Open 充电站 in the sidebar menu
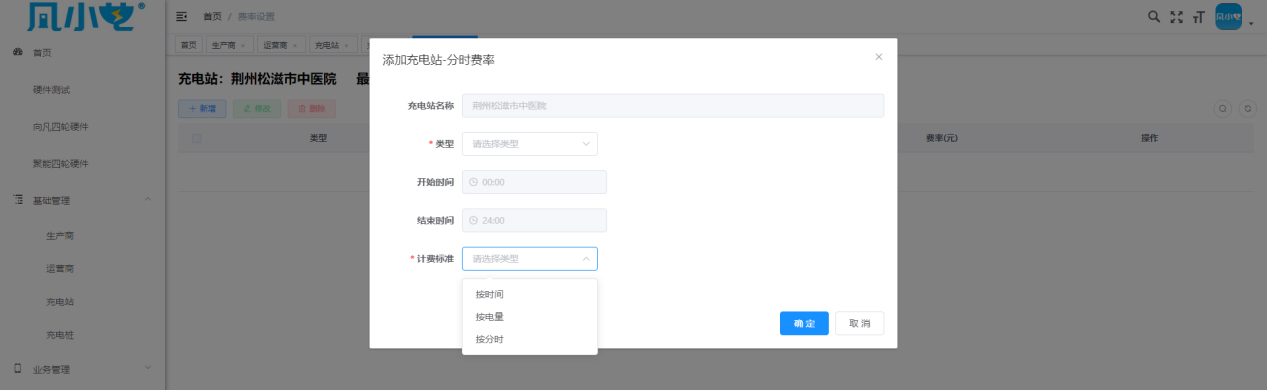The image size is (1267, 390). pyautogui.click(x=60, y=301)
